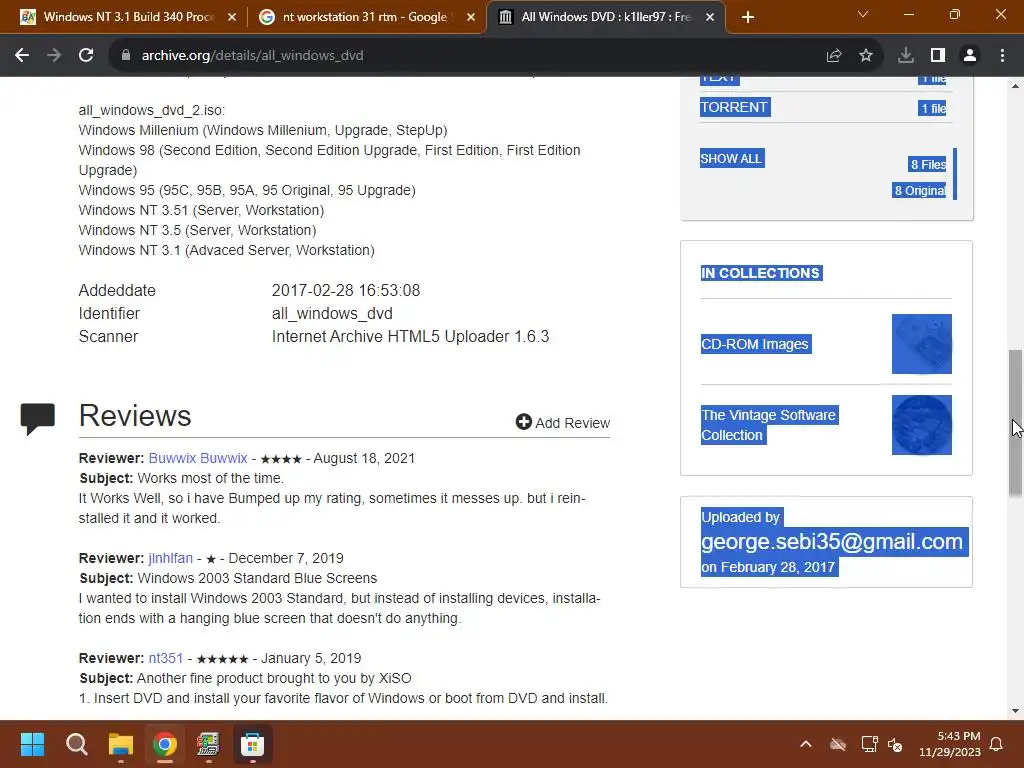This screenshot has width=1024, height=768.
Task: Open File Explorer from taskbar
Action: [121, 744]
